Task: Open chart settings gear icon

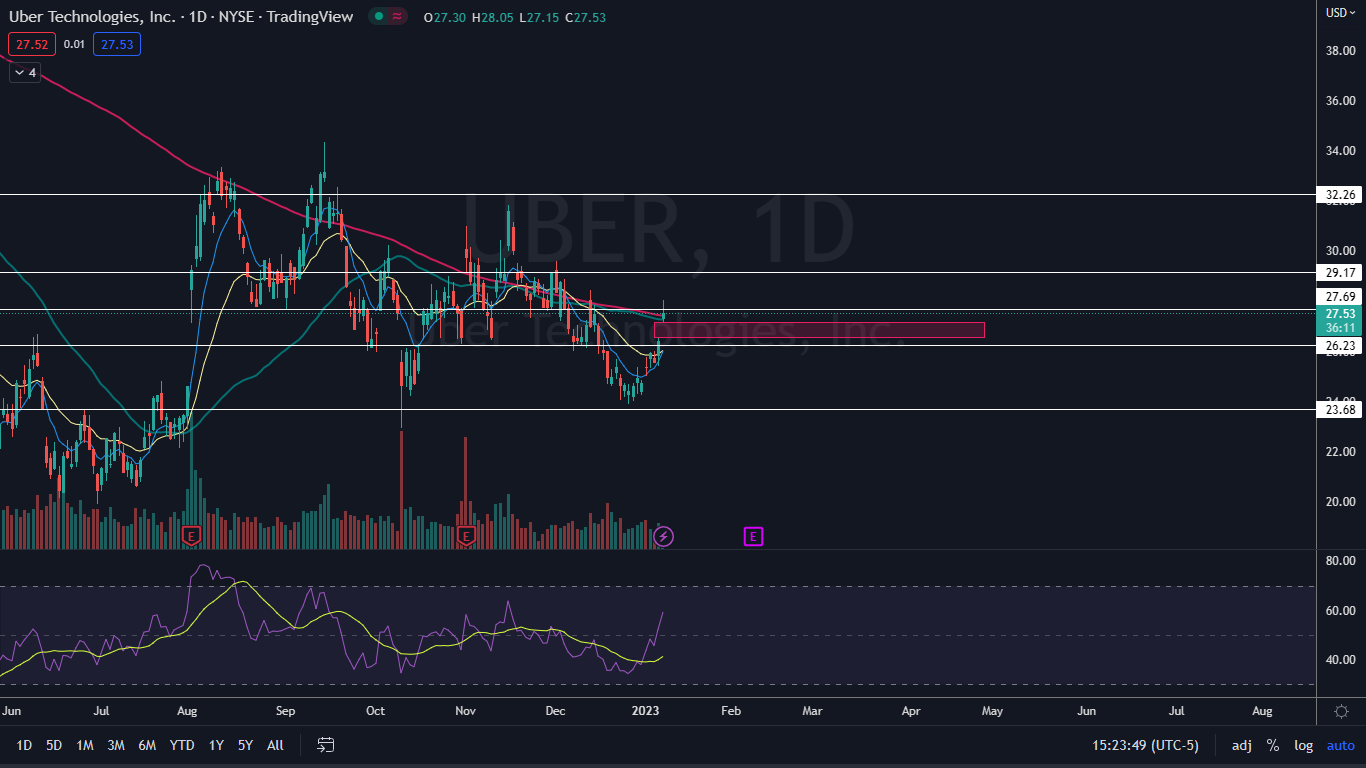Action: pos(1341,711)
